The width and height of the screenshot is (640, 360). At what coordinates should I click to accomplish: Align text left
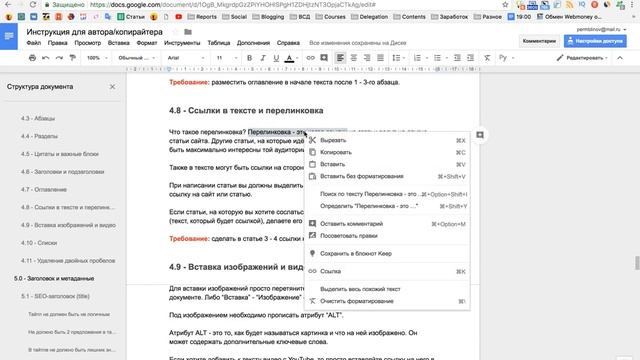click(x=340, y=58)
